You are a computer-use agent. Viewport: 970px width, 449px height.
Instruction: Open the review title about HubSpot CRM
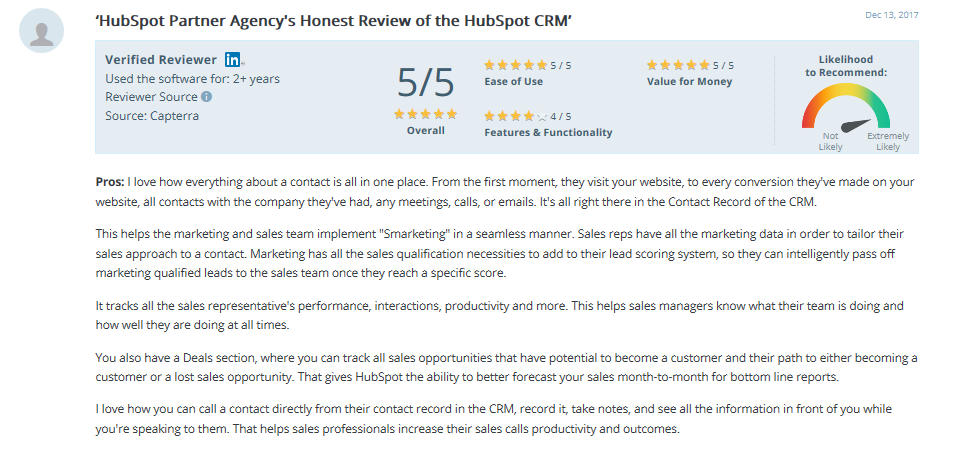(x=333, y=20)
